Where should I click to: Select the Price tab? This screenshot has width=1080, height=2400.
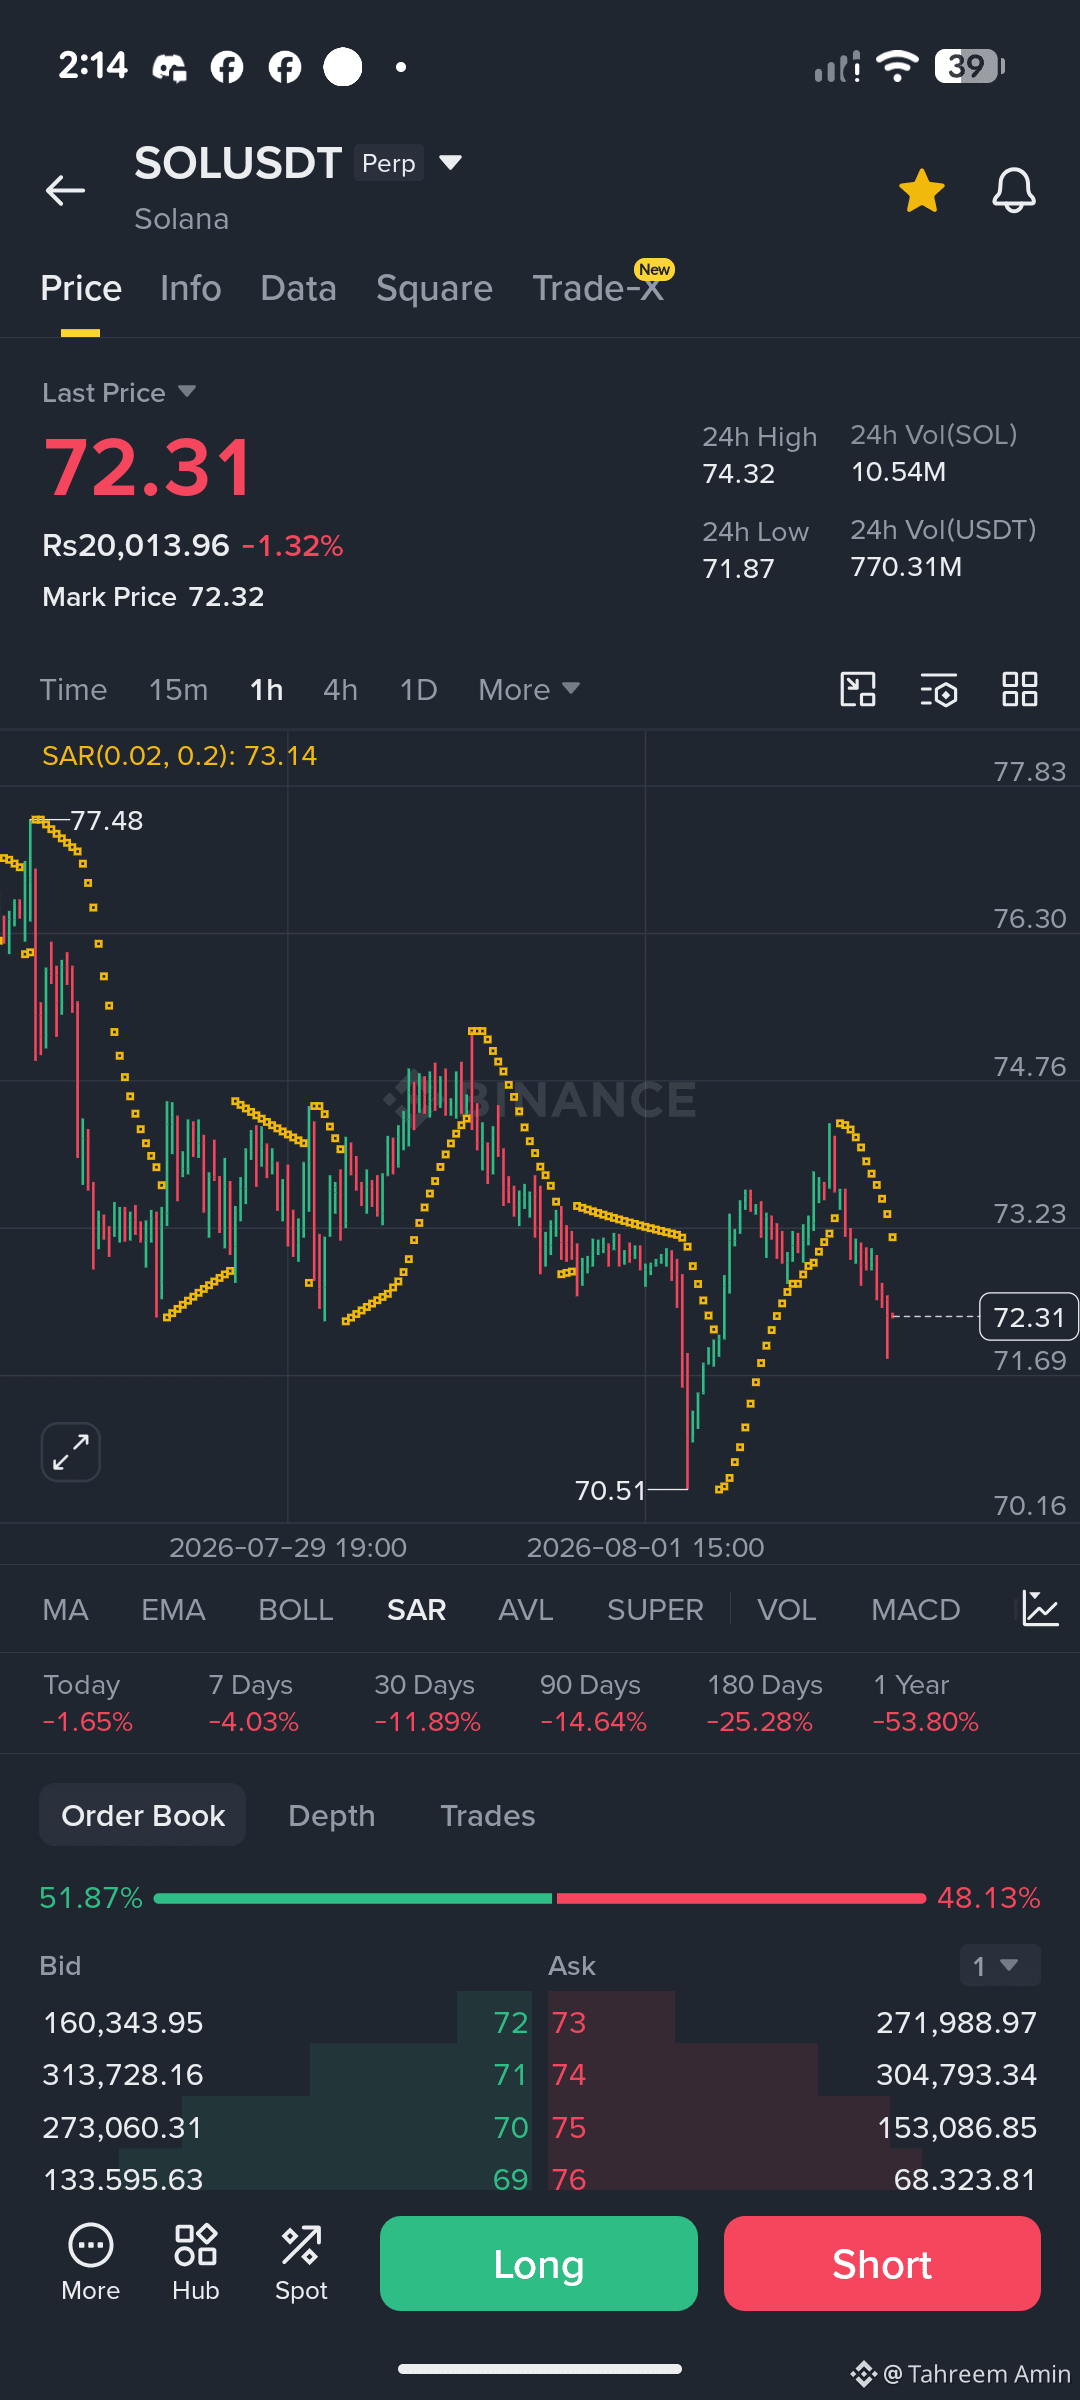[x=81, y=288]
